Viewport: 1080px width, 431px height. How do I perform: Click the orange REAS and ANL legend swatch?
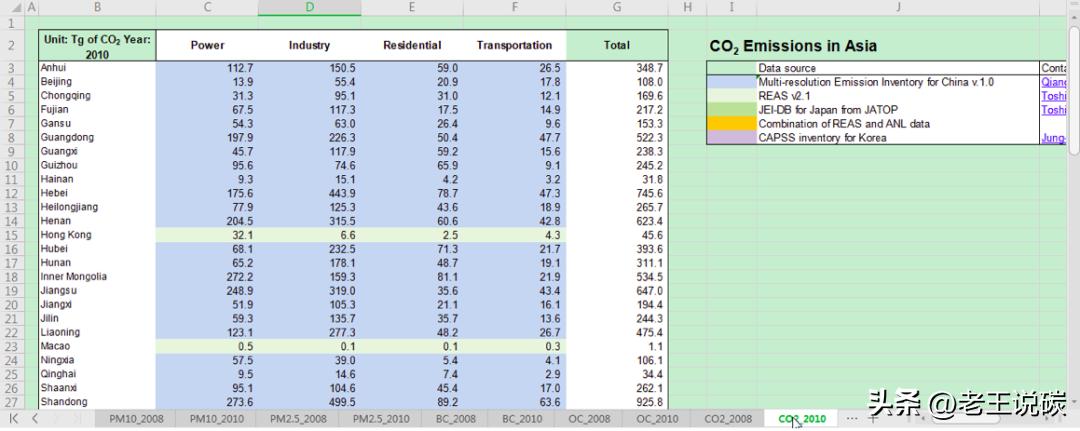[x=730, y=124]
